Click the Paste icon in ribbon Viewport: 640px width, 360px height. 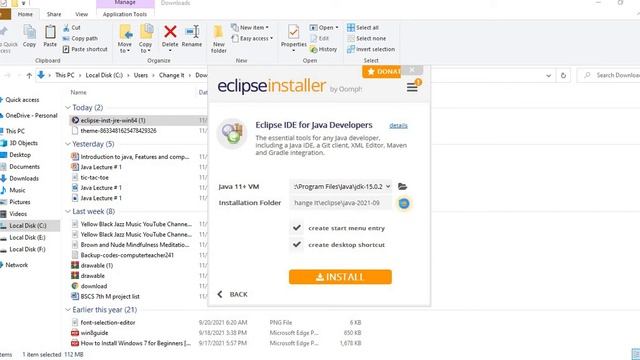click(50, 36)
